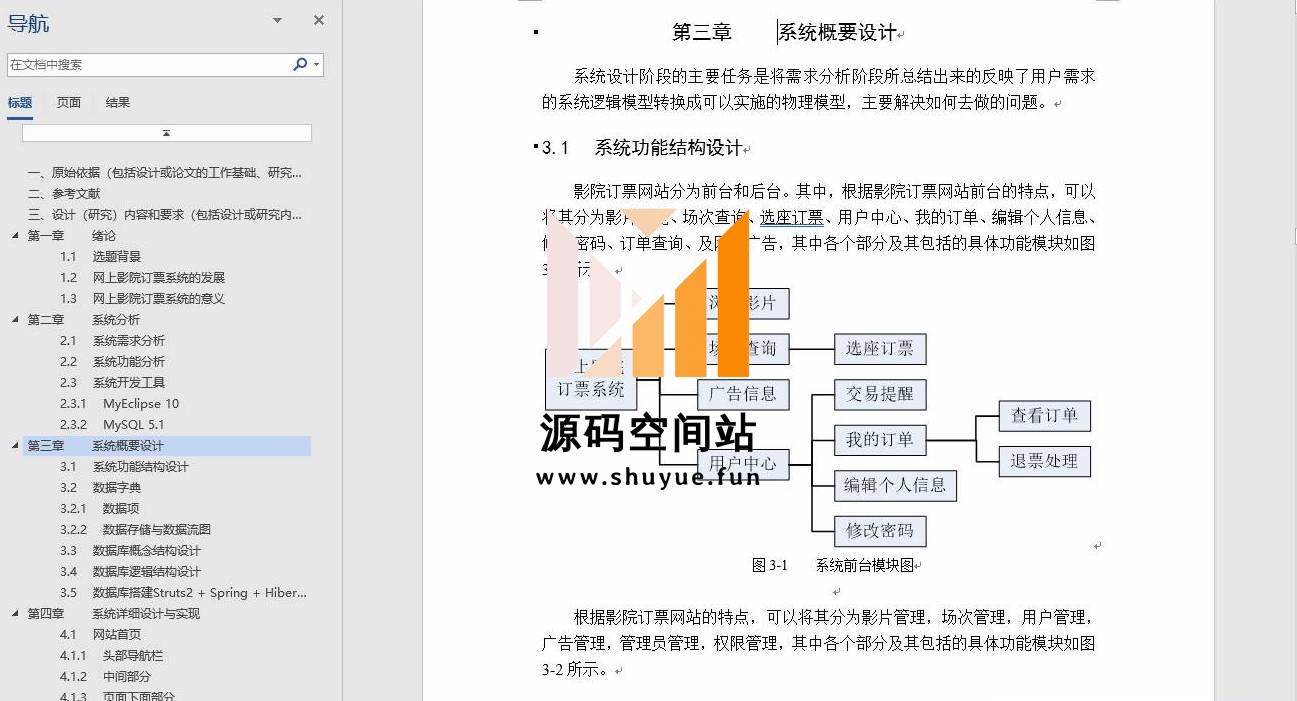Click the document search field
Image resolution: width=1297 pixels, height=701 pixels.
(x=149, y=64)
